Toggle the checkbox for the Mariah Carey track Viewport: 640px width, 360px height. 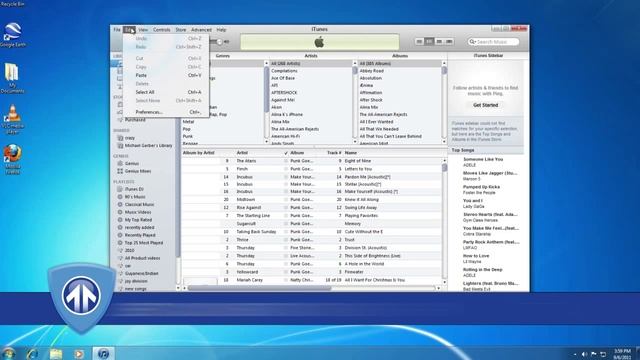286,280
